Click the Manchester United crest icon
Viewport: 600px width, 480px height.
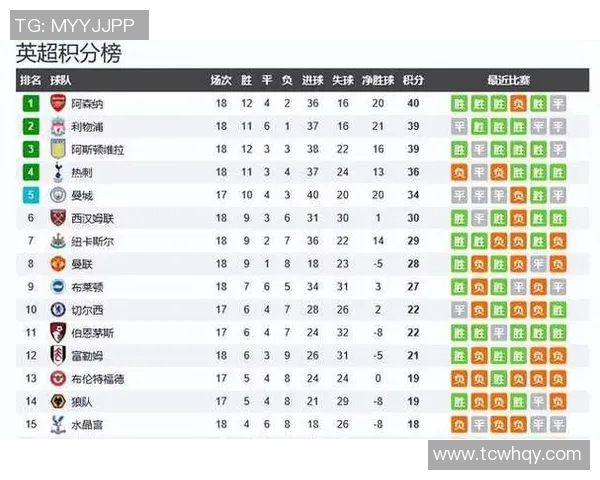pos(58,264)
